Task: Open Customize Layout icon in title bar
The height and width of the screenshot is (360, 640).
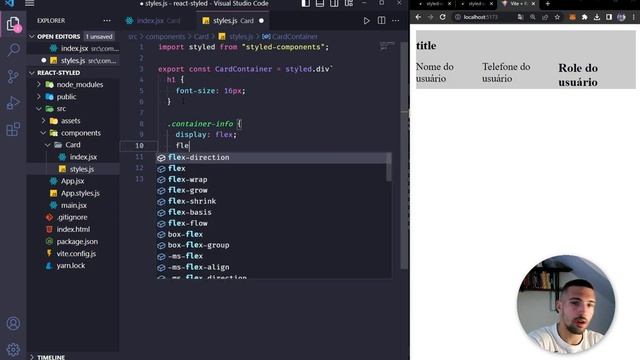Action: 349,3
